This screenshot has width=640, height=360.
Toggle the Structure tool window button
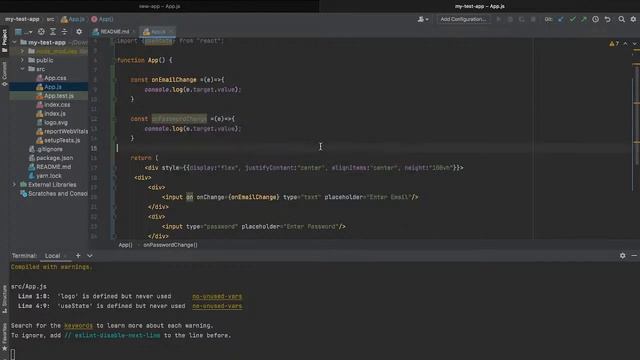coord(4,299)
